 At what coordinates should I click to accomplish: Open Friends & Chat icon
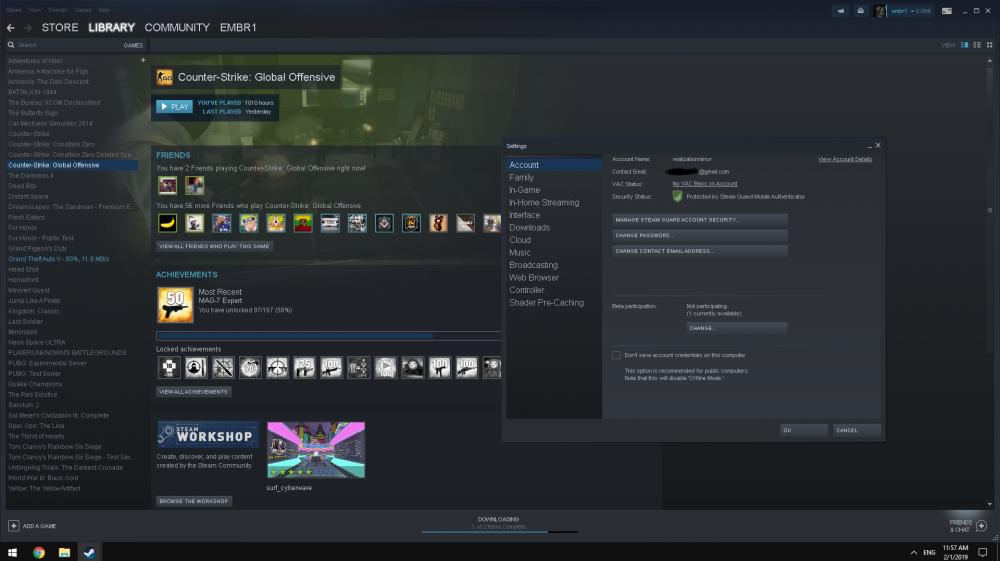coord(982,526)
